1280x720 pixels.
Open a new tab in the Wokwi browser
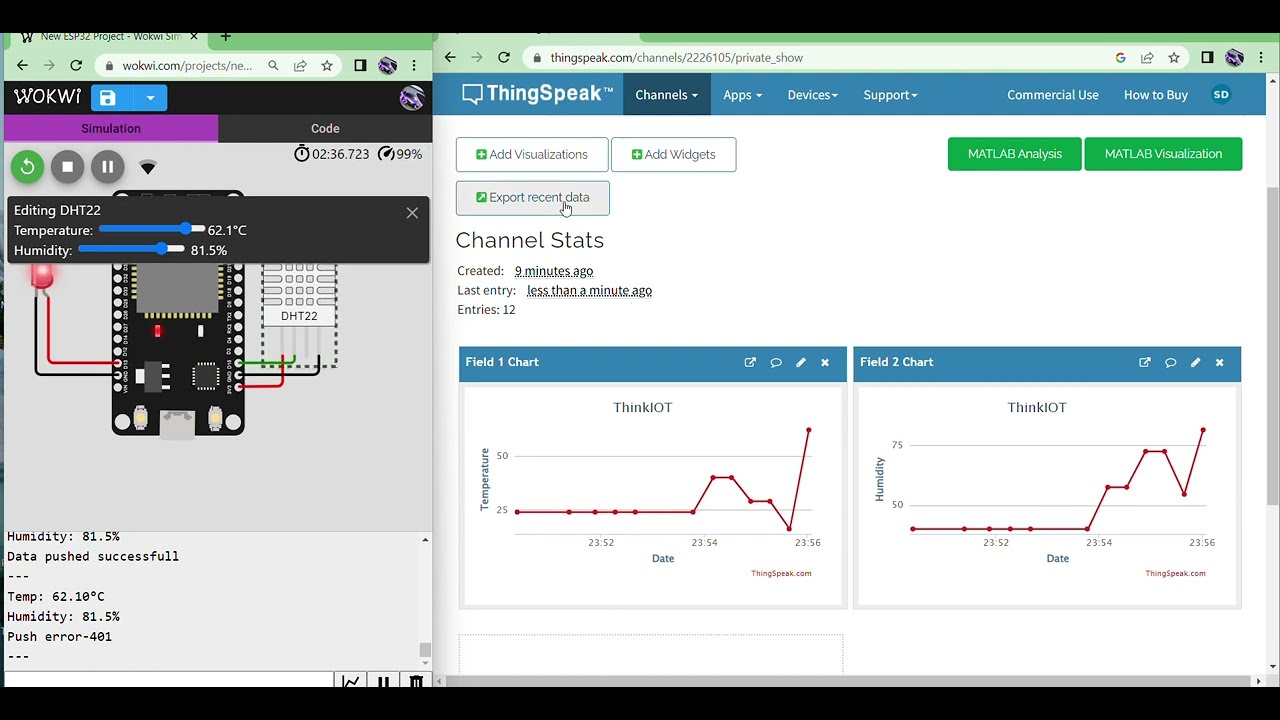(225, 37)
